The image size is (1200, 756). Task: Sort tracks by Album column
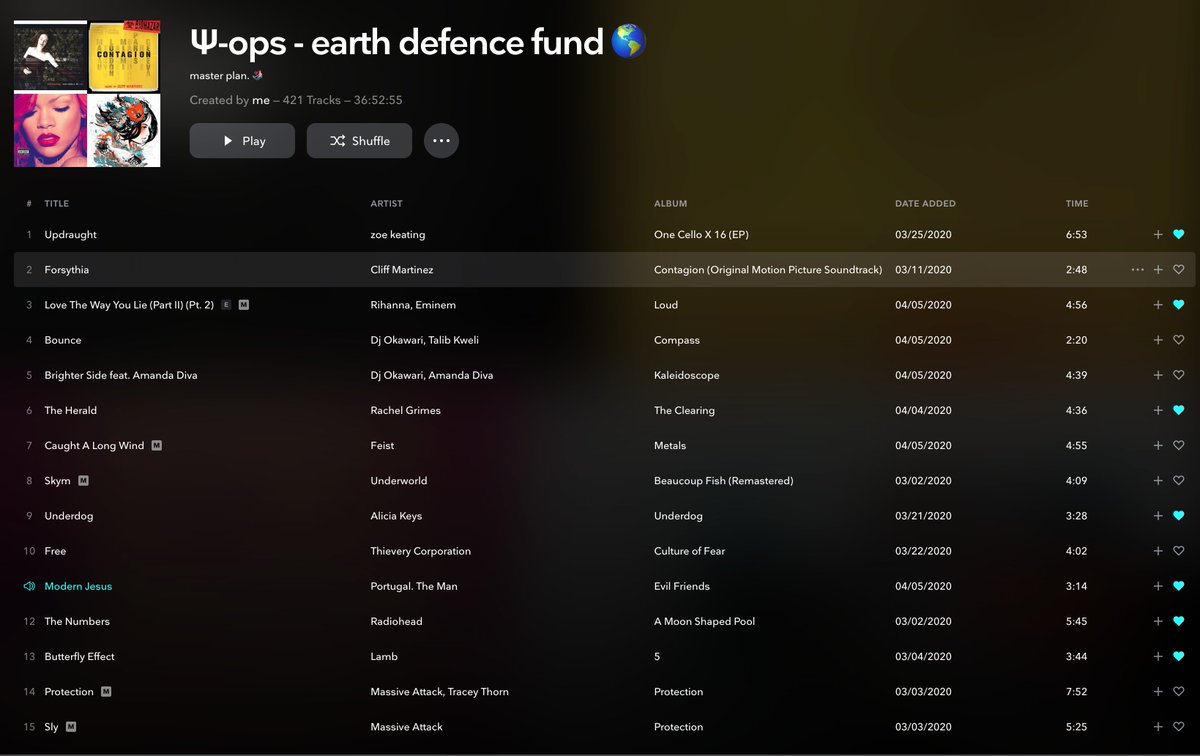[x=670, y=204]
